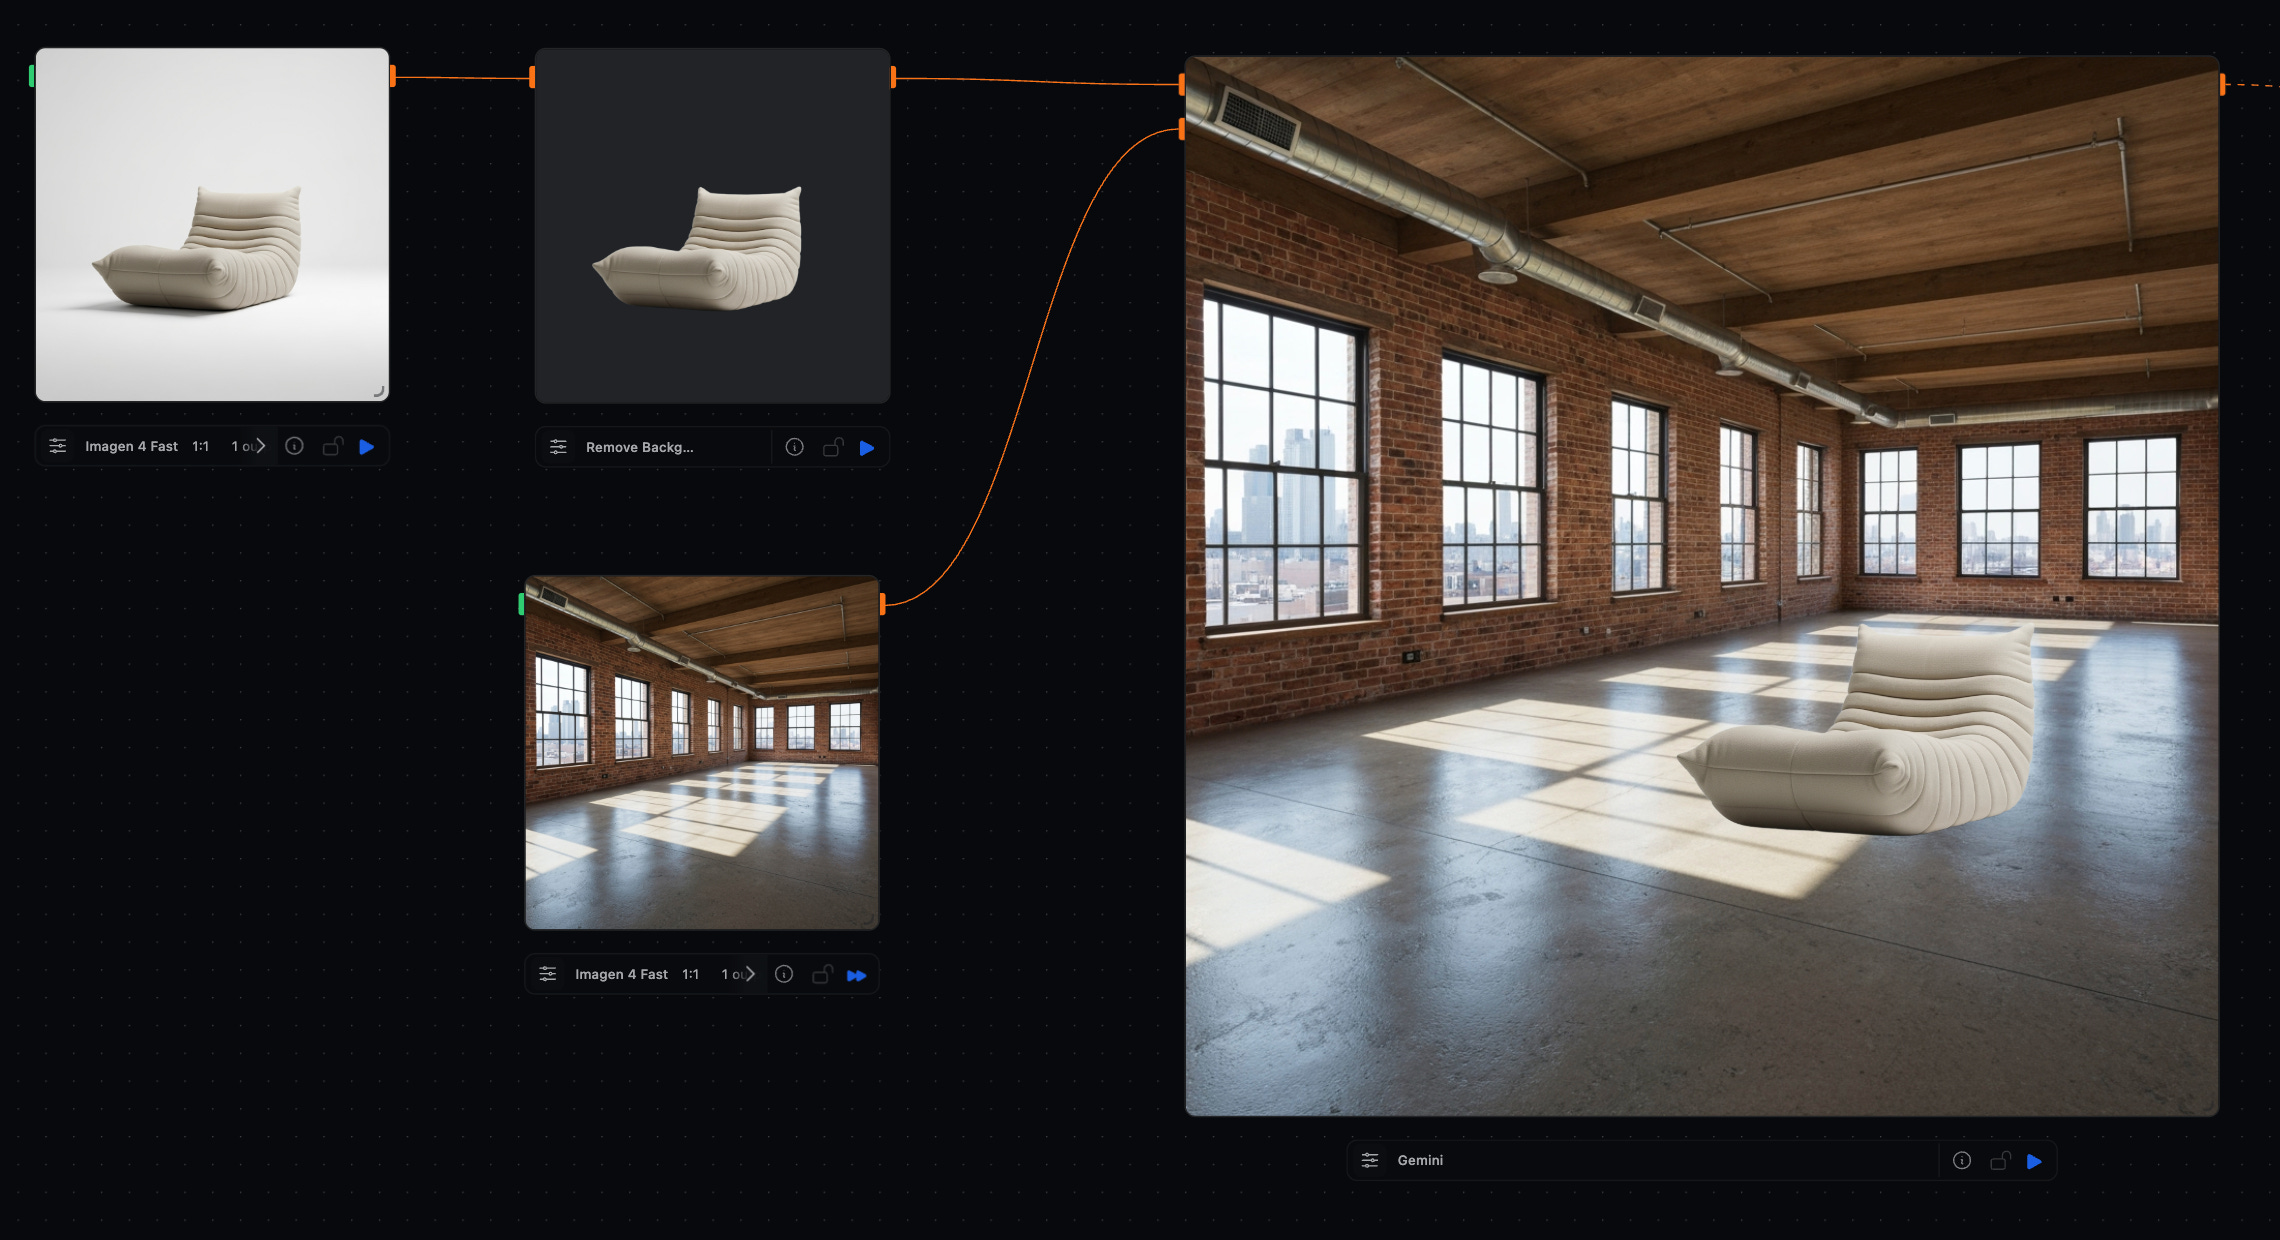
Task: Run chair Imagen 4 Fast node
Action: pos(367,447)
